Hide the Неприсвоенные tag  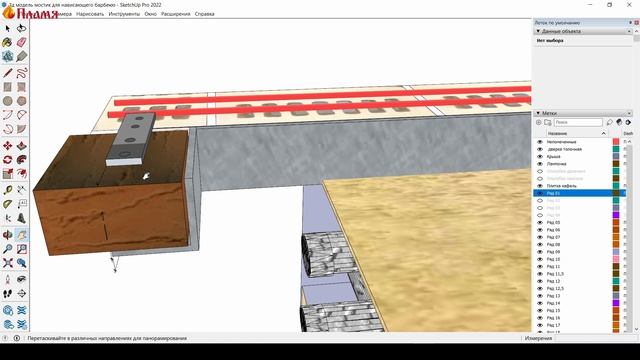[540, 142]
